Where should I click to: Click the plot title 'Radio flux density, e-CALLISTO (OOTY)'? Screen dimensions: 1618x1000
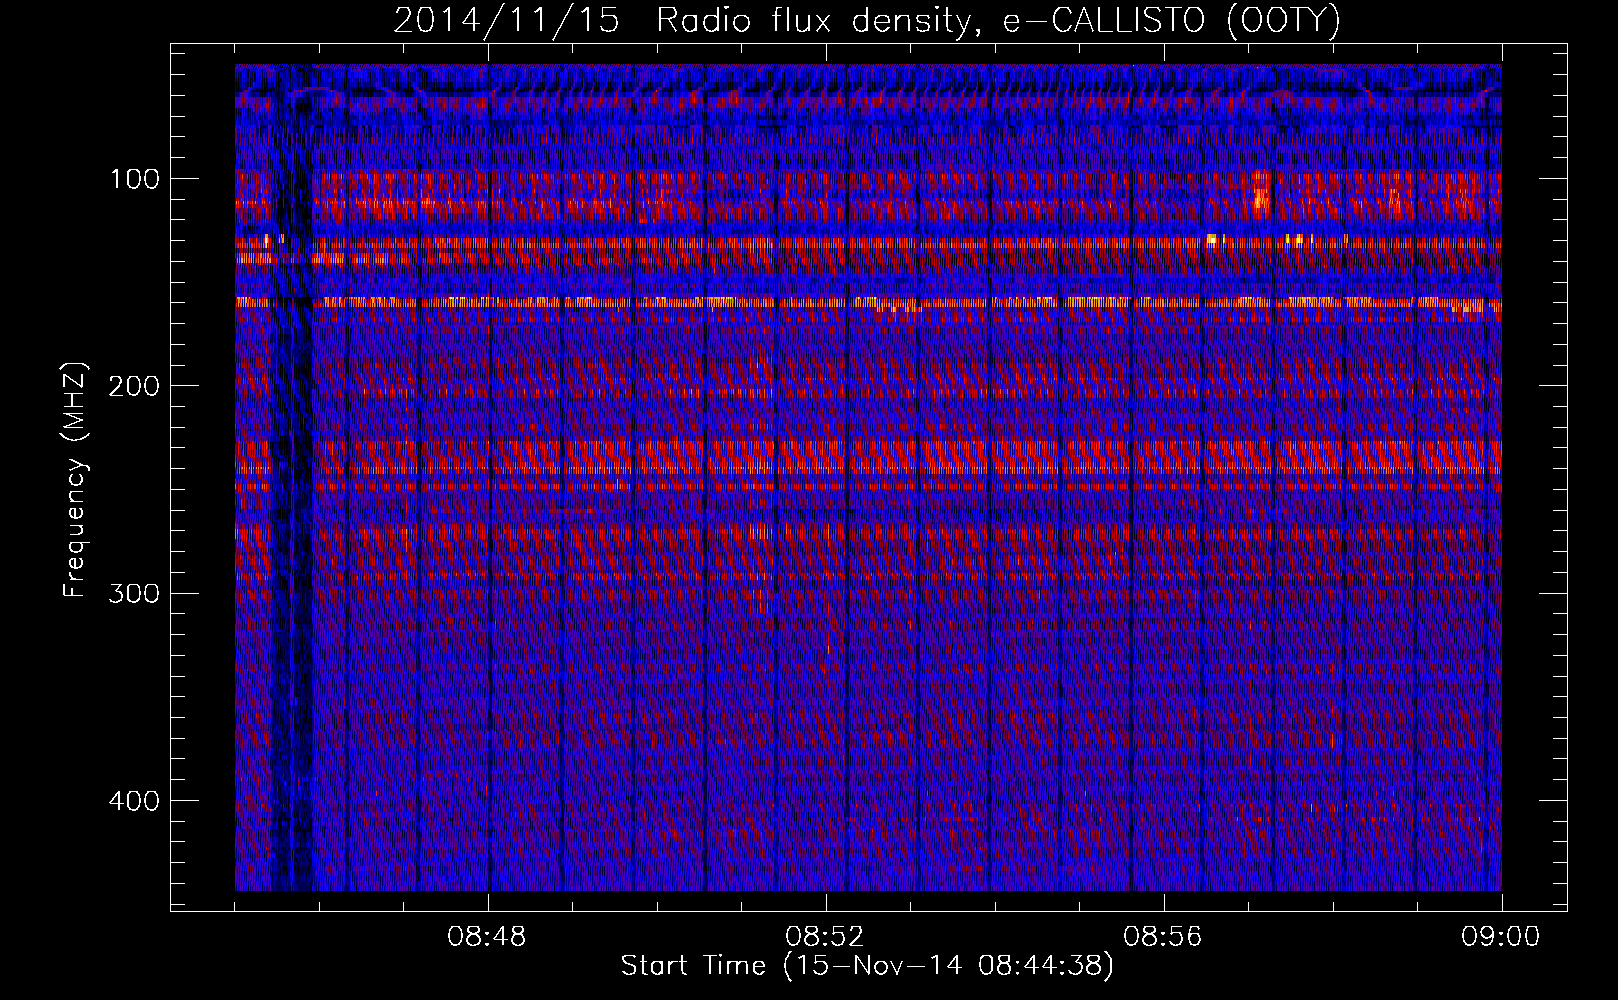(997, 21)
